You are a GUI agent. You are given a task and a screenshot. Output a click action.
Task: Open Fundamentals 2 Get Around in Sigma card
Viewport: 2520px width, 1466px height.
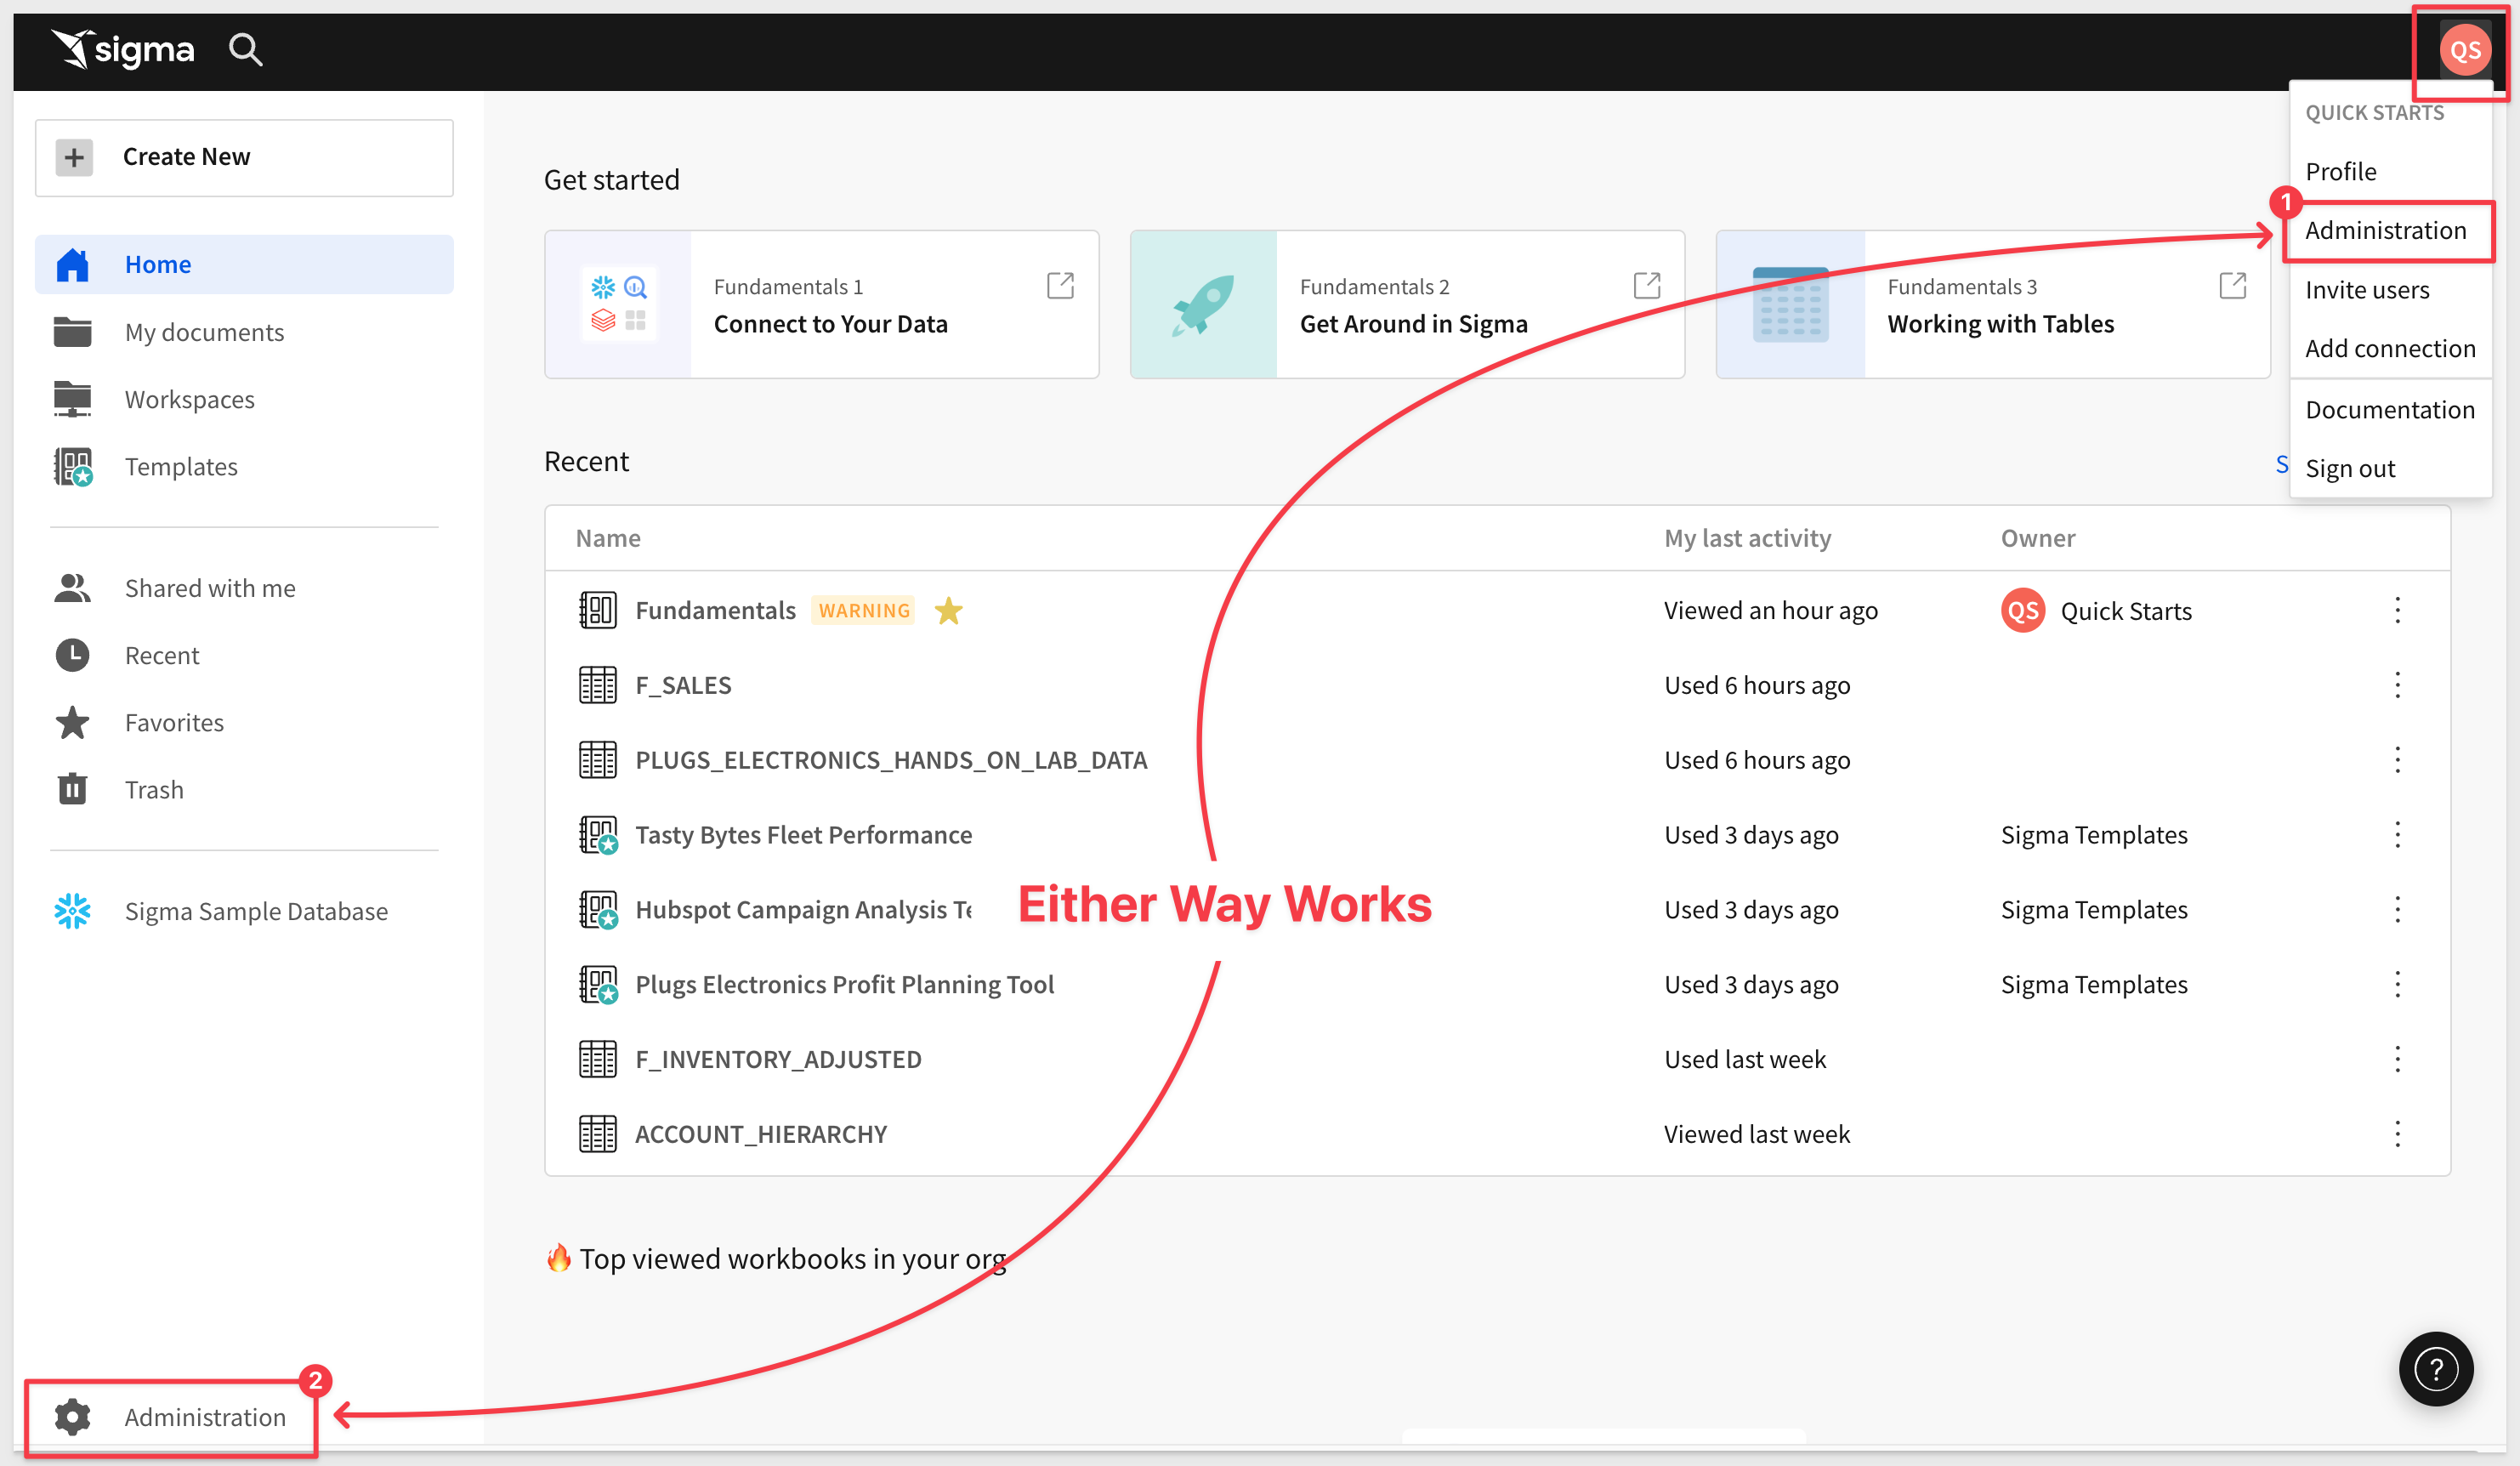pyautogui.click(x=1407, y=304)
